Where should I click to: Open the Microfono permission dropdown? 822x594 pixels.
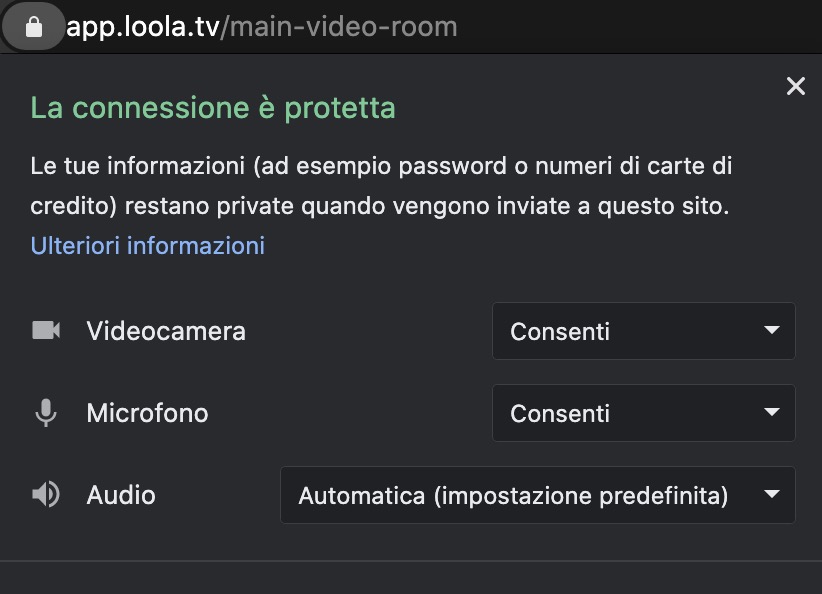point(643,413)
